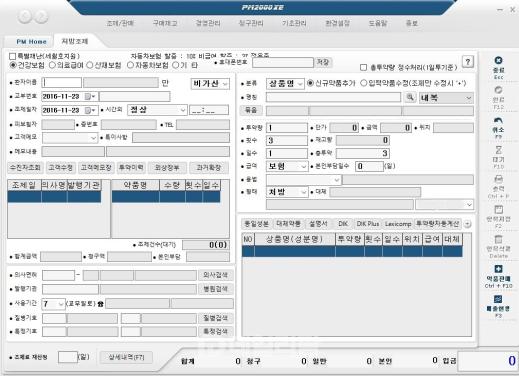Viewport: 519px width, 376px height.
Task: Open the 조제/판매 menu
Action: tap(120, 23)
